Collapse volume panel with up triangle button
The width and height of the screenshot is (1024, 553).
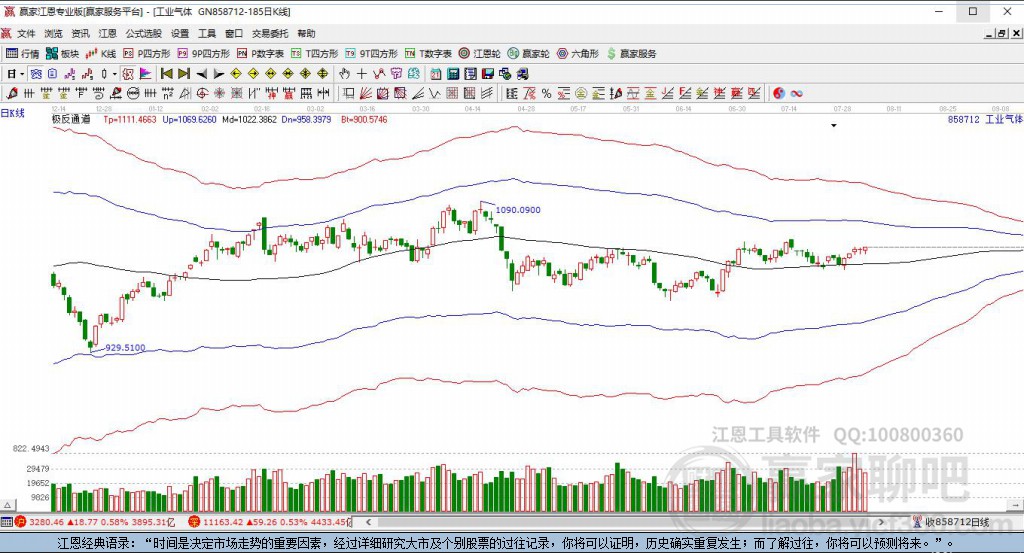tap(7, 505)
